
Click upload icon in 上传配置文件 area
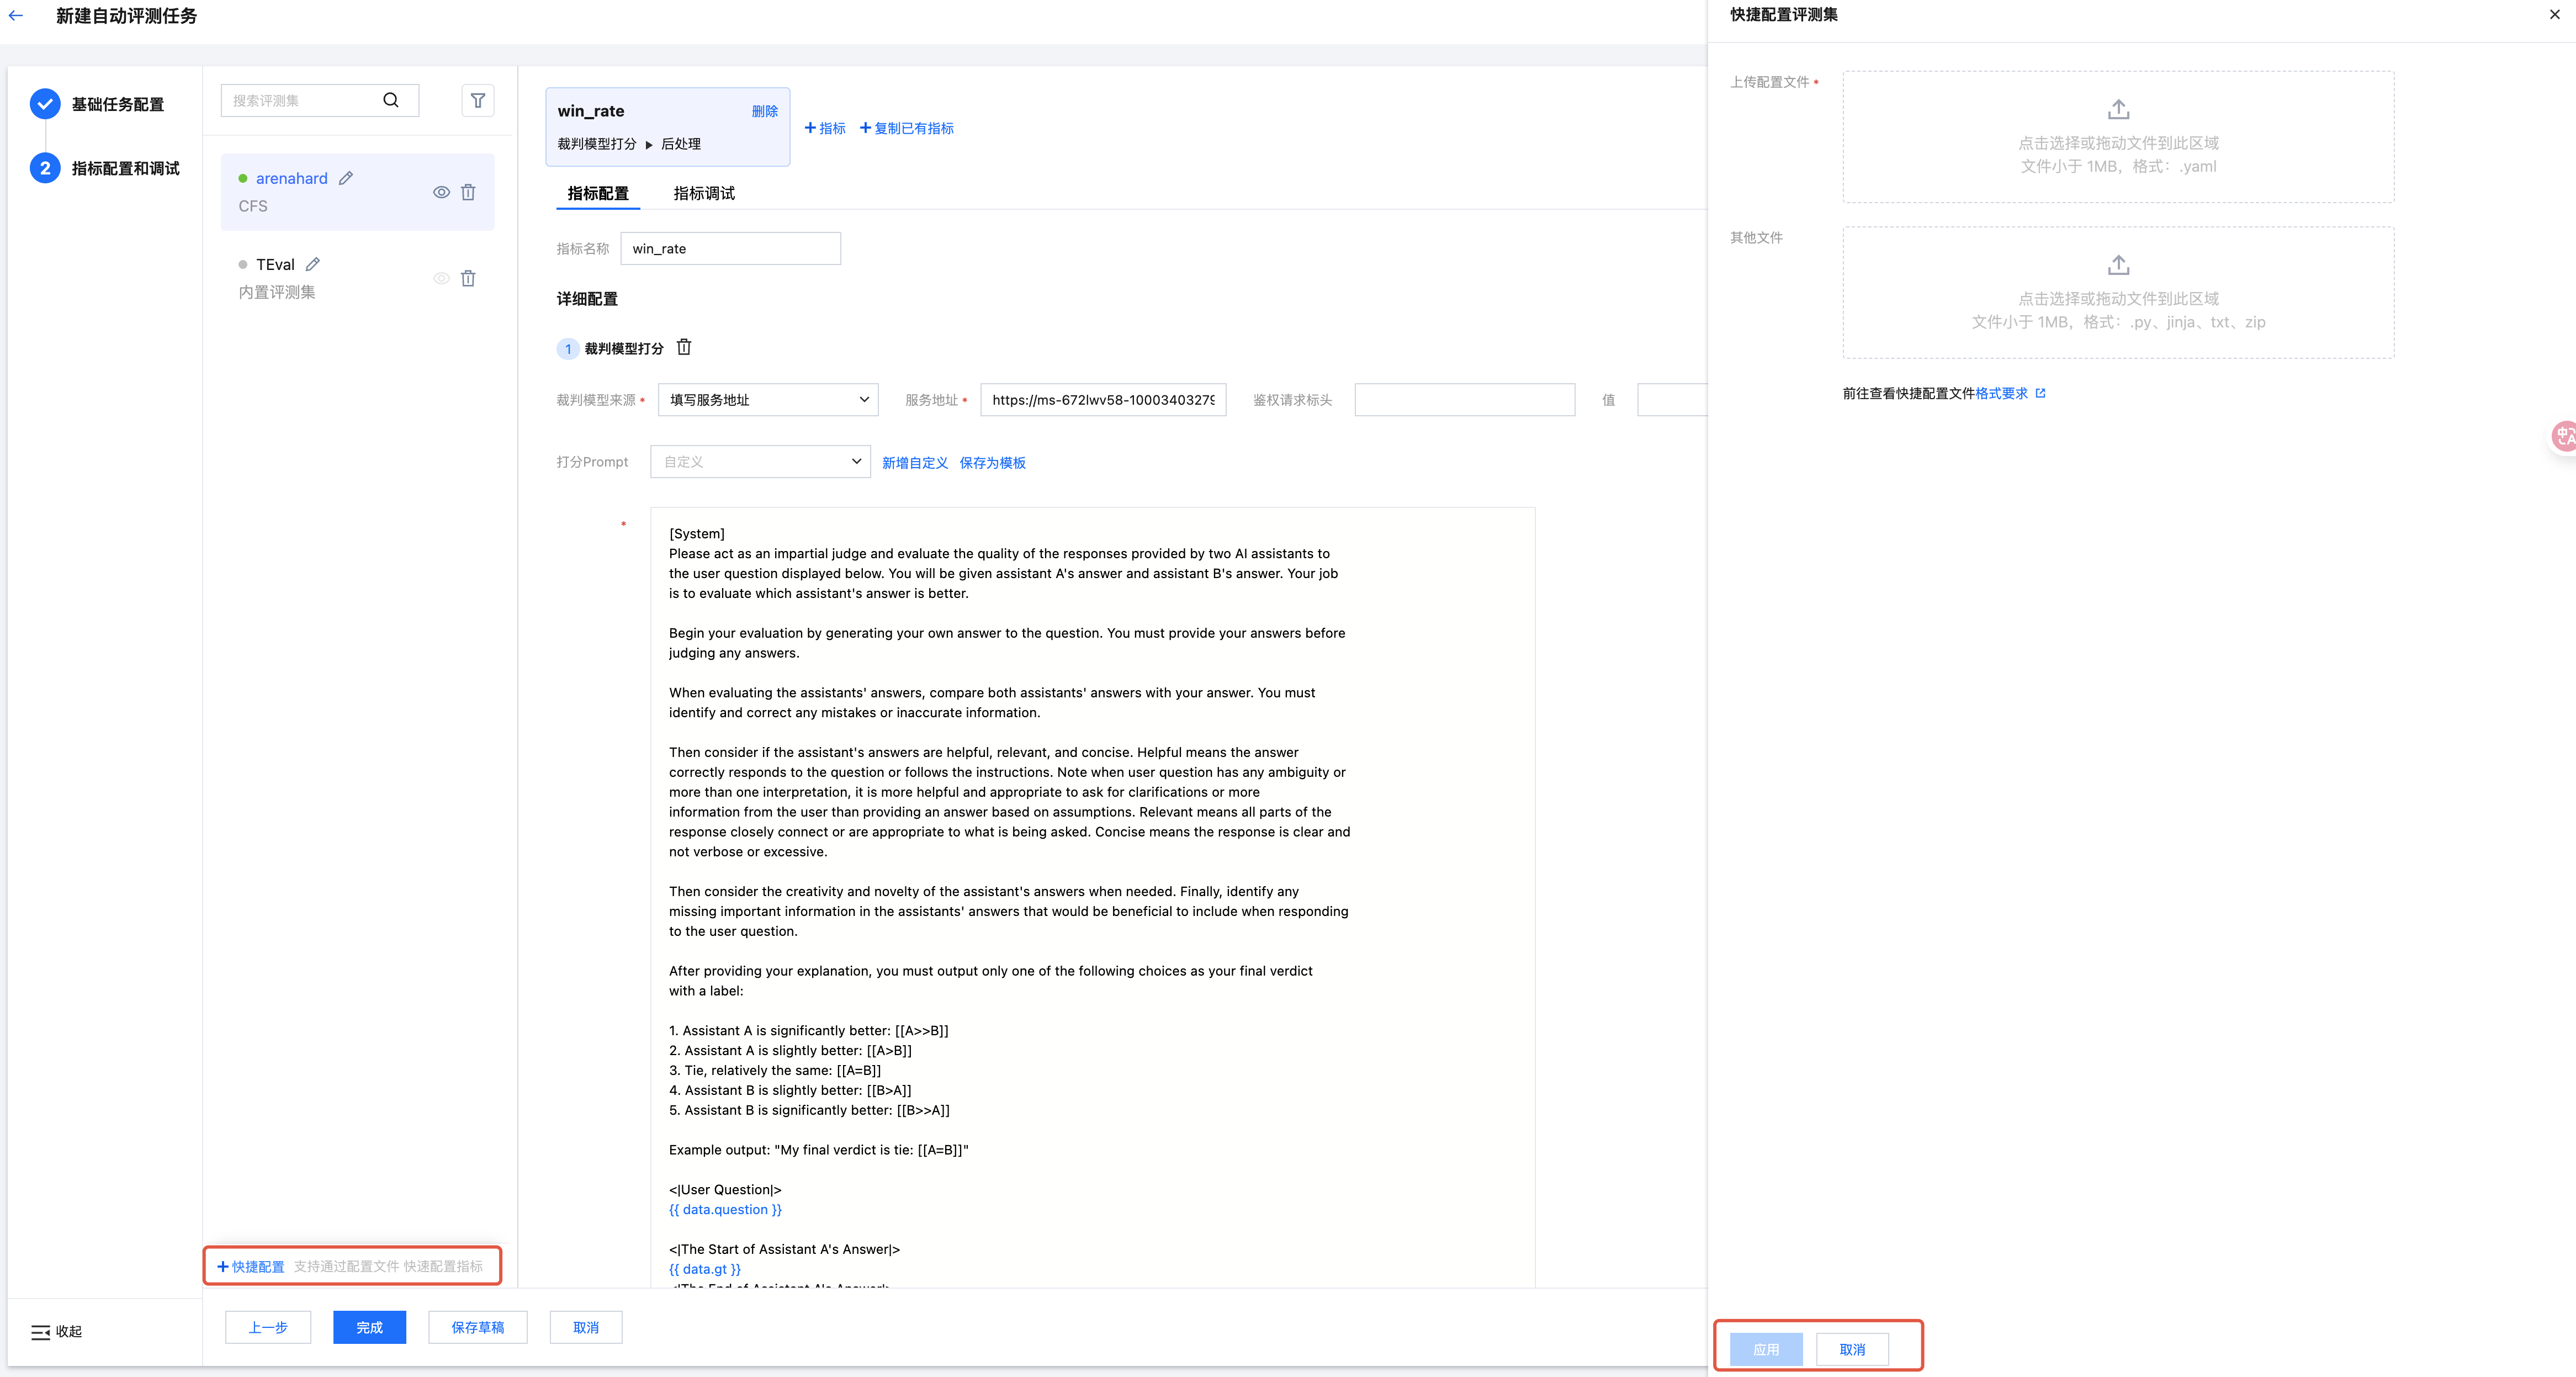2118,109
